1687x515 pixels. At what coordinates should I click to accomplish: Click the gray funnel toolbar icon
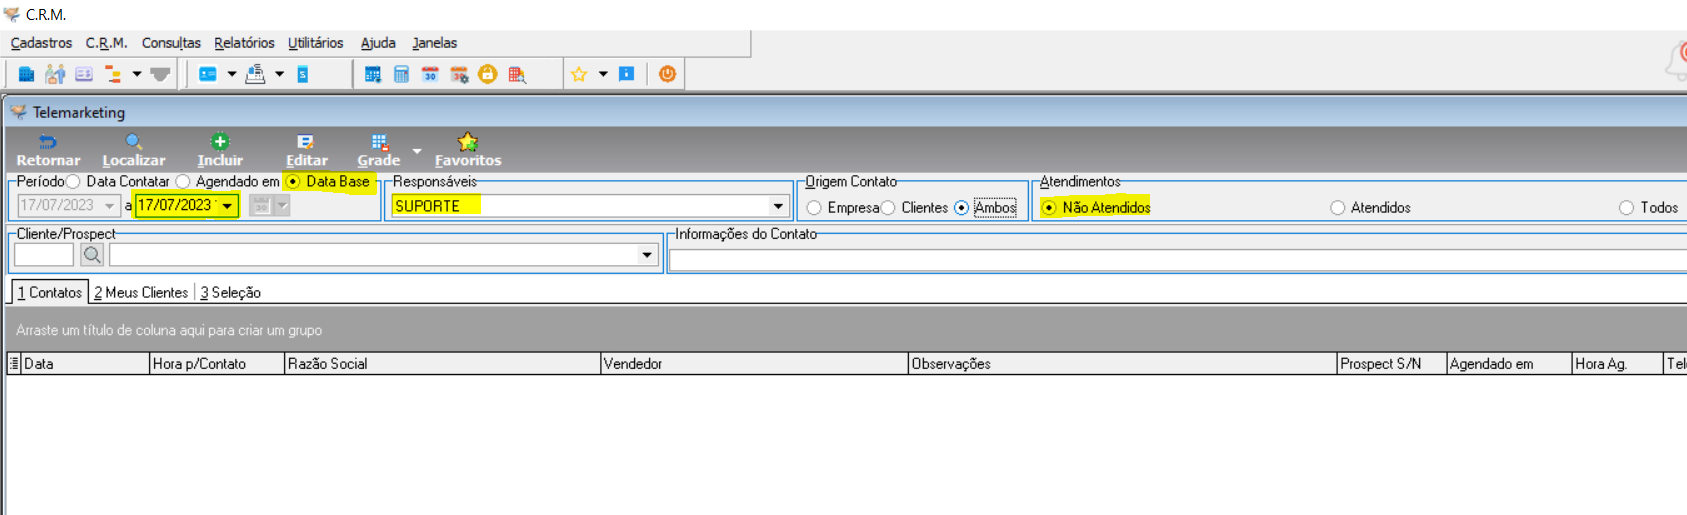pos(160,74)
